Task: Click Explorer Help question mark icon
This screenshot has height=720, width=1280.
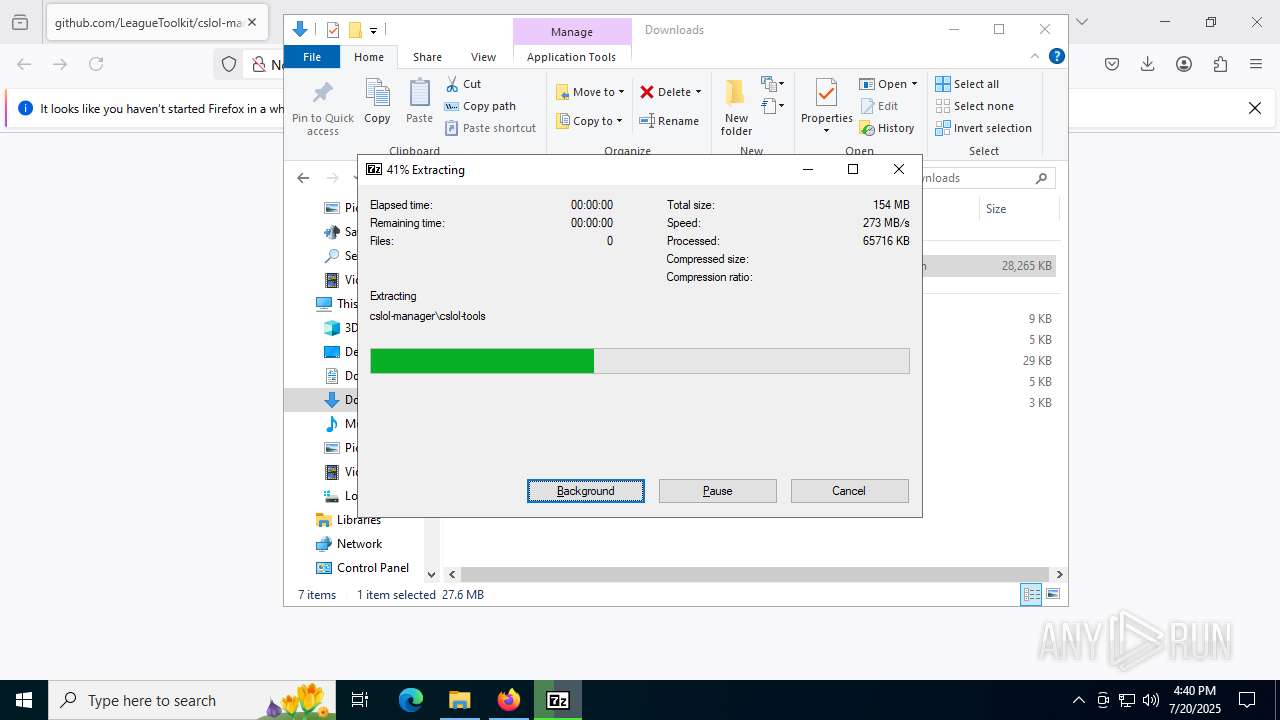Action: [x=1056, y=57]
